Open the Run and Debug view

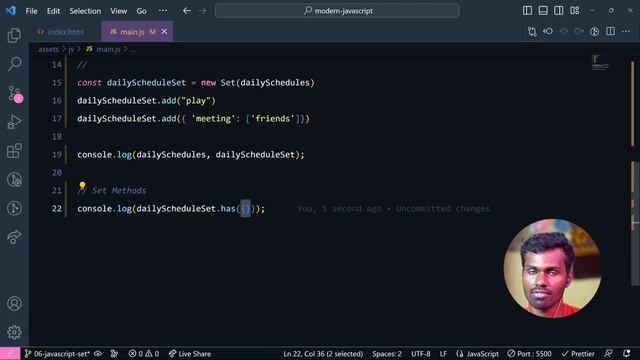[x=14, y=122]
